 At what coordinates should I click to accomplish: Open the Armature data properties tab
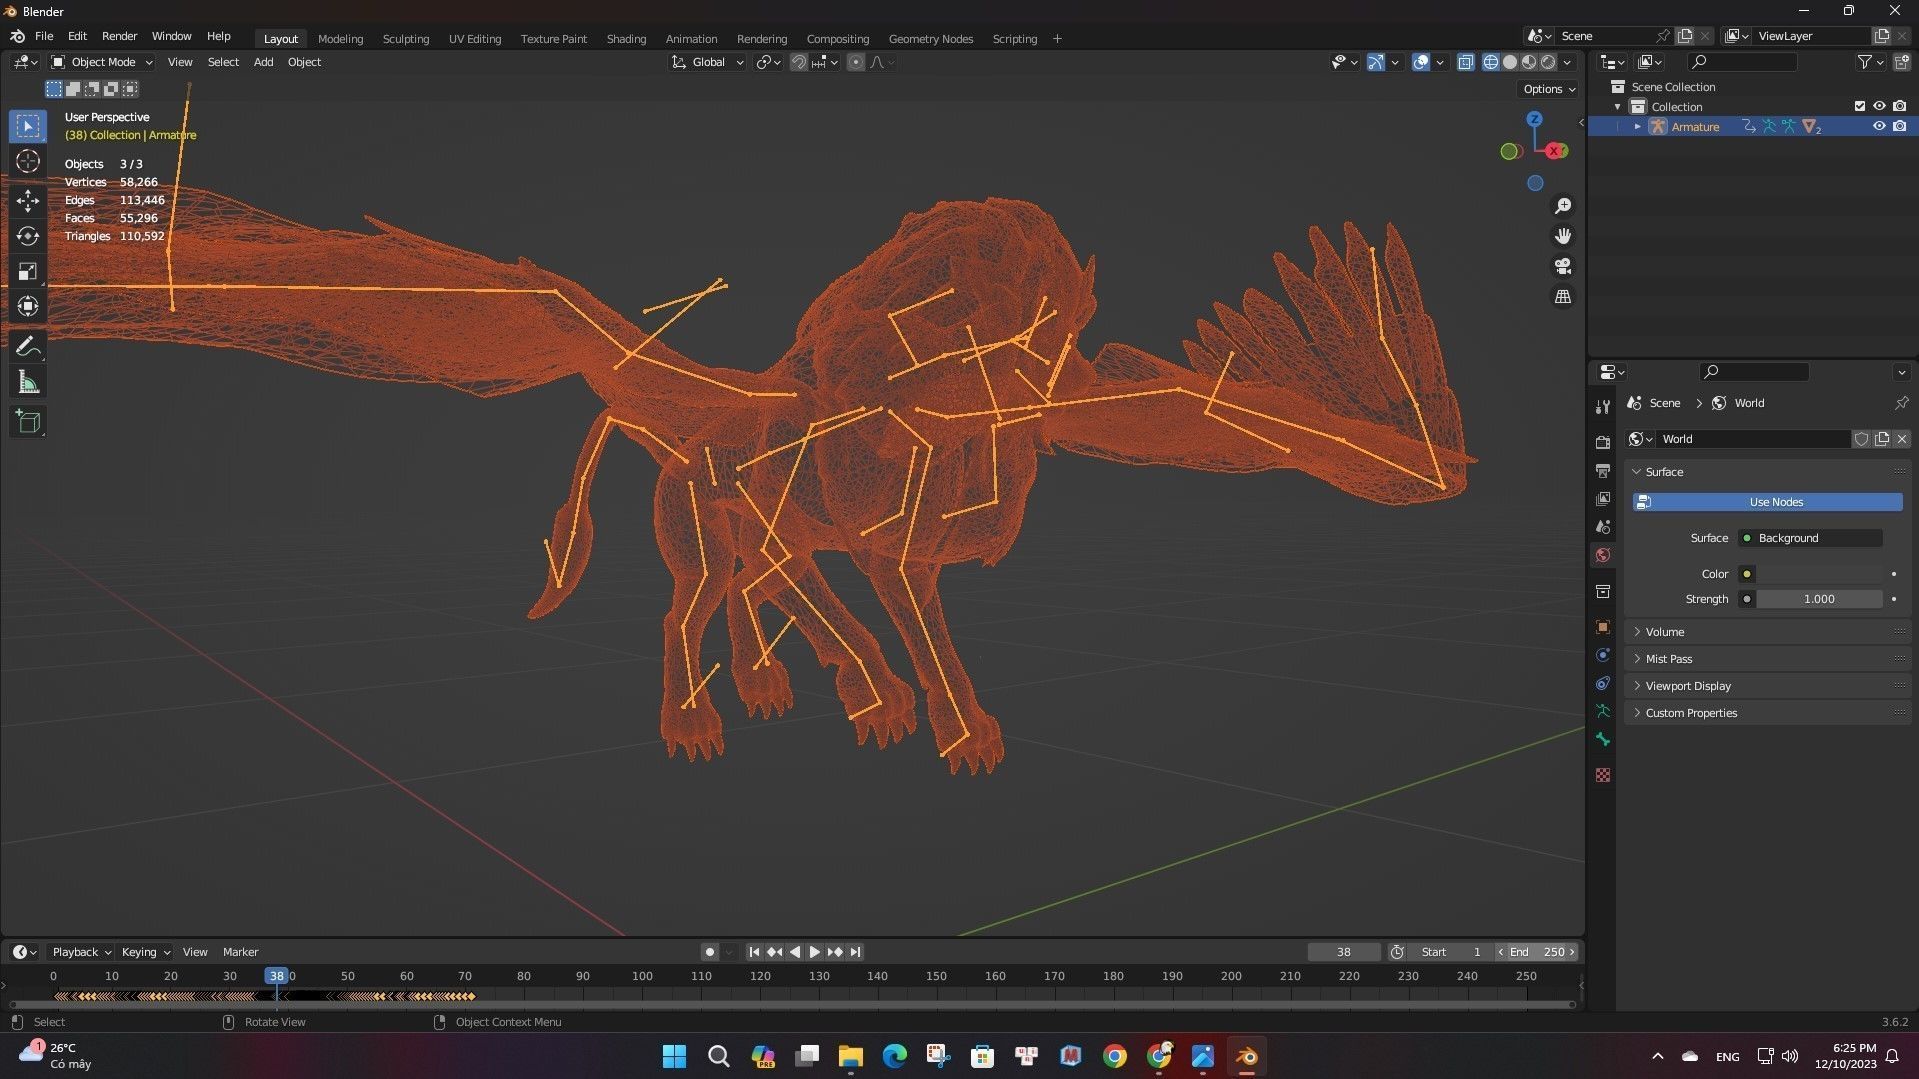coord(1603,711)
